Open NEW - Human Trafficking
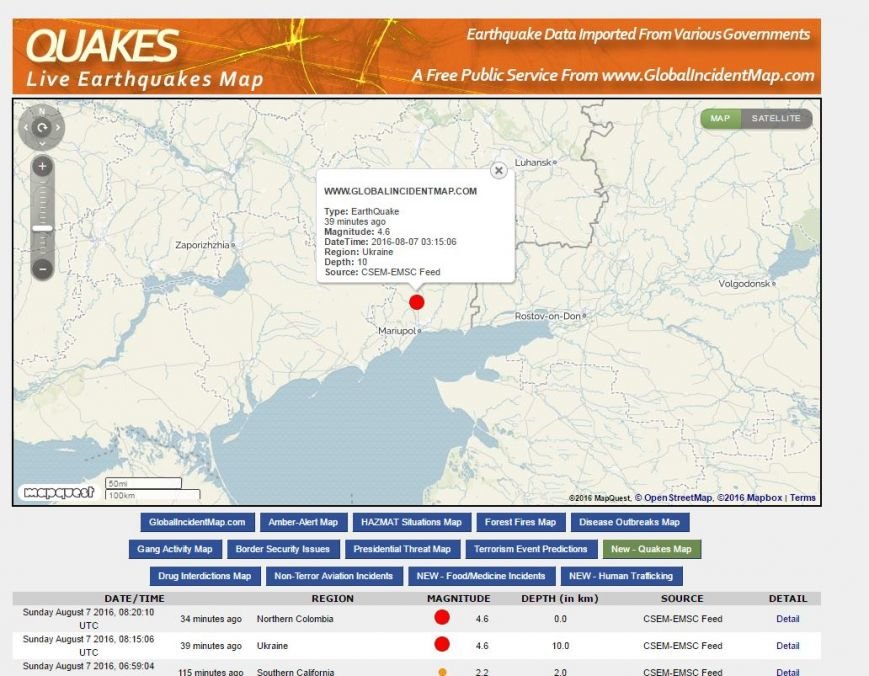This screenshot has width=869, height=676. coord(621,576)
